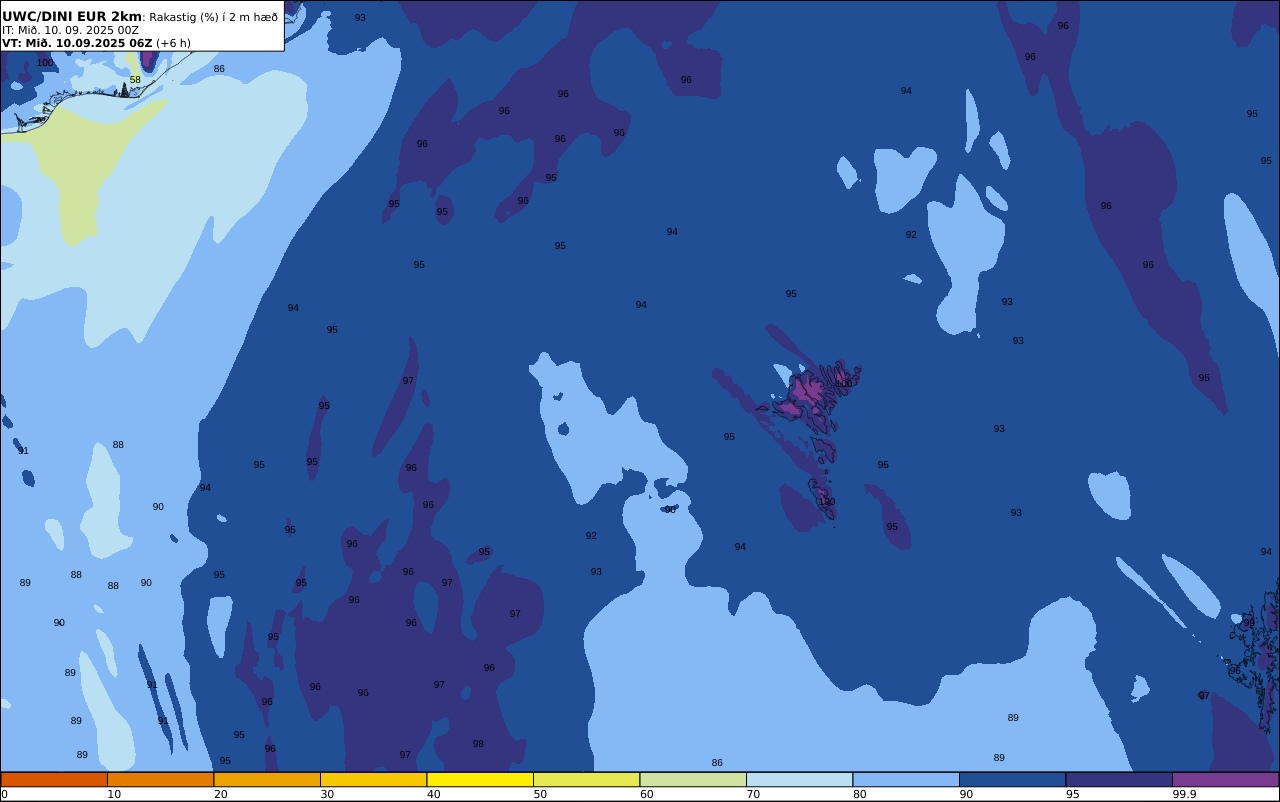Click the "20" tick label on color scale
Image resolution: width=1280 pixels, height=802 pixels.
pos(220,794)
